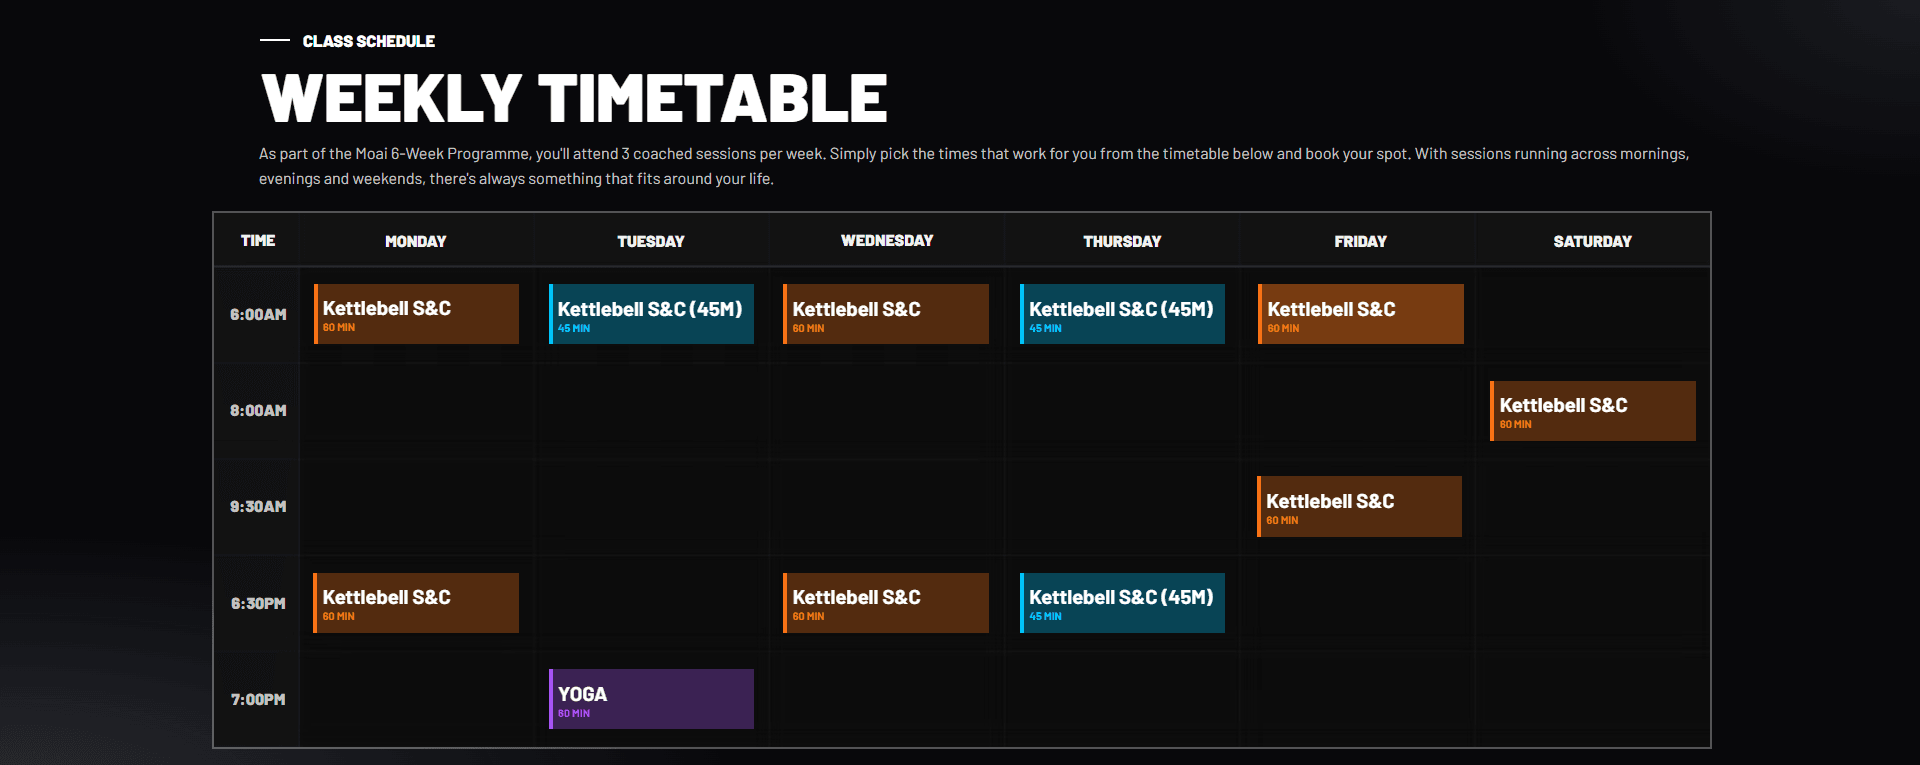Screen dimensions: 1920x765
Task: Click the 7:00PM time row label
Action: click(x=258, y=700)
